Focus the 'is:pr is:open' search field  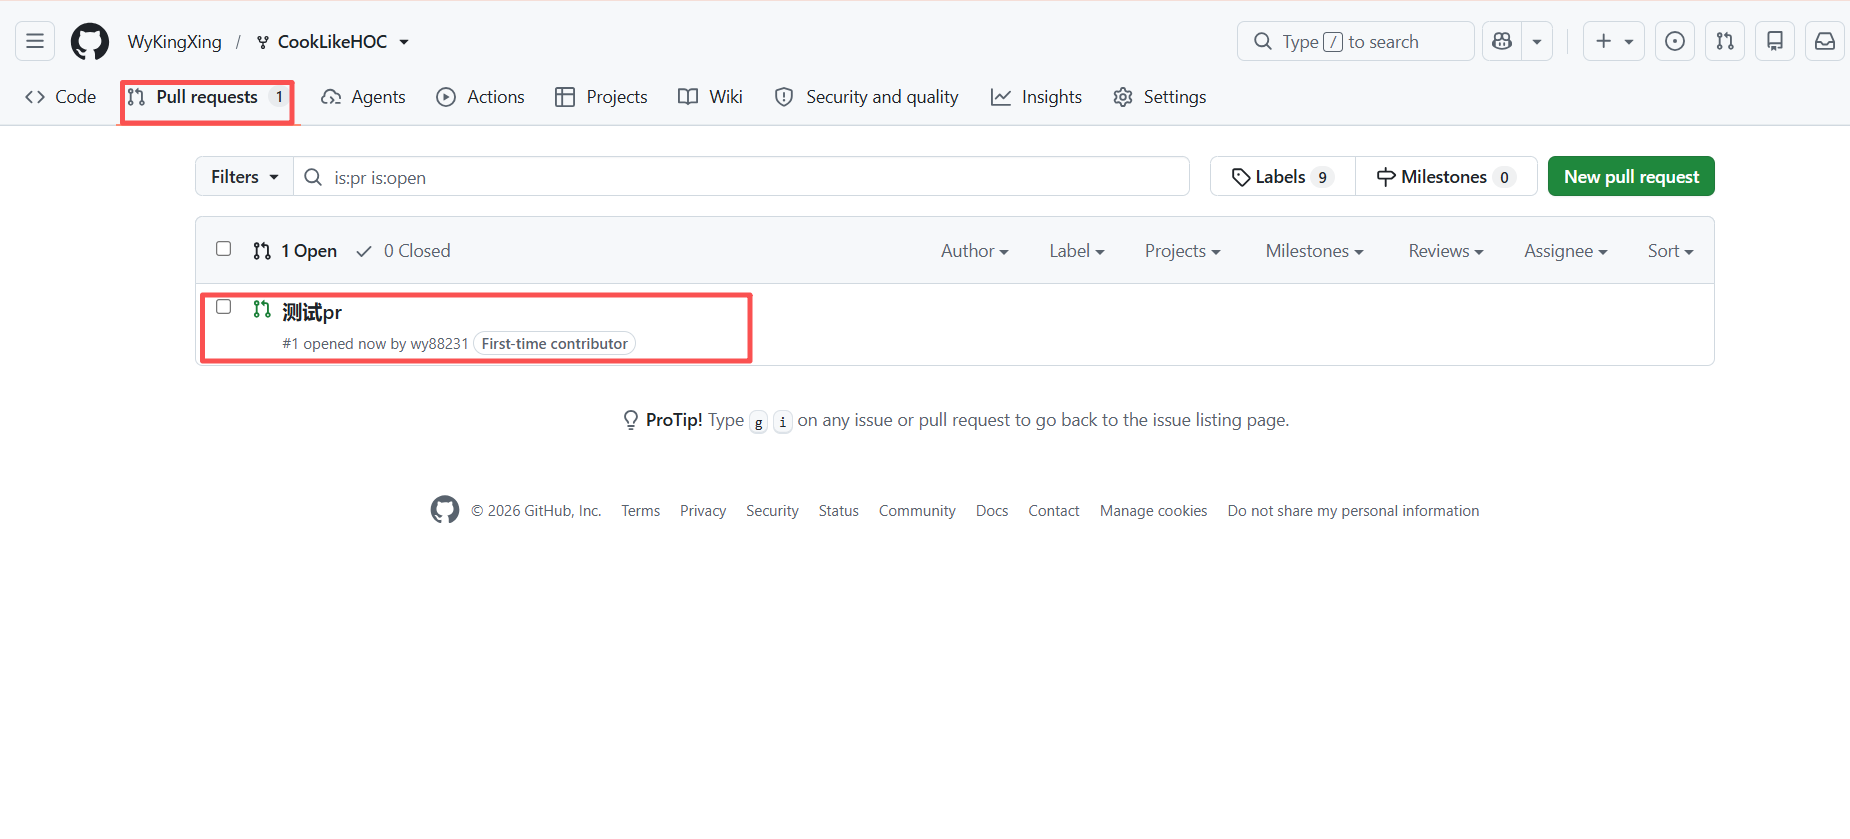(741, 177)
